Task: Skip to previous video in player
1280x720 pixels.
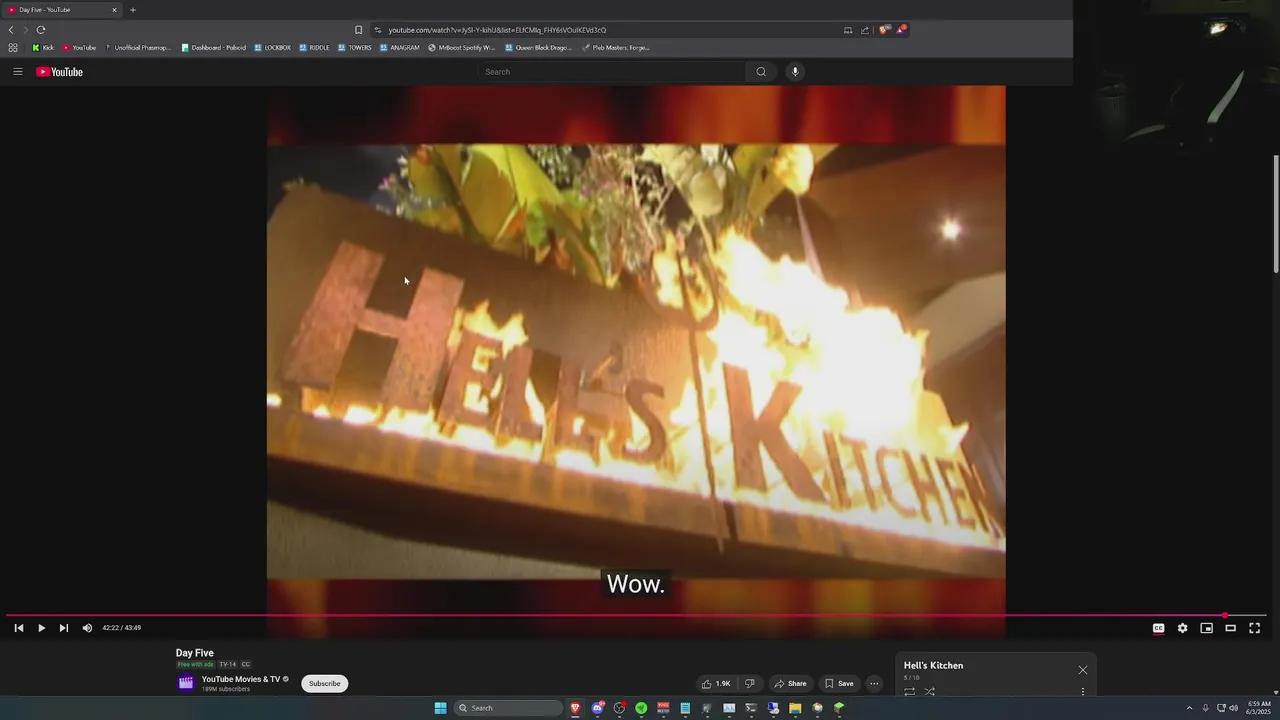Action: tap(18, 628)
